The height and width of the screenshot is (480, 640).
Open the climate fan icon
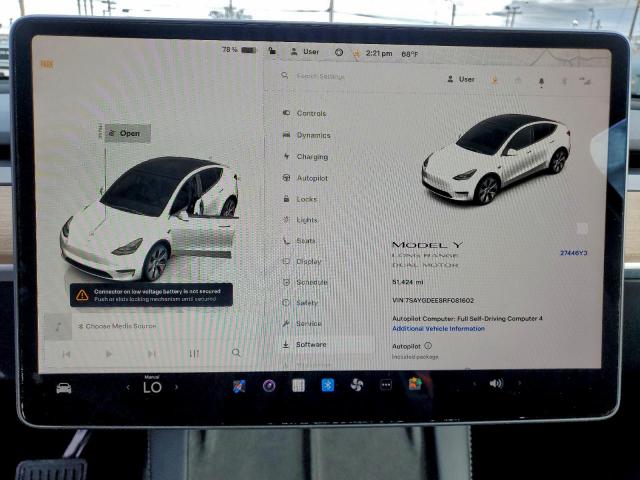point(357,384)
